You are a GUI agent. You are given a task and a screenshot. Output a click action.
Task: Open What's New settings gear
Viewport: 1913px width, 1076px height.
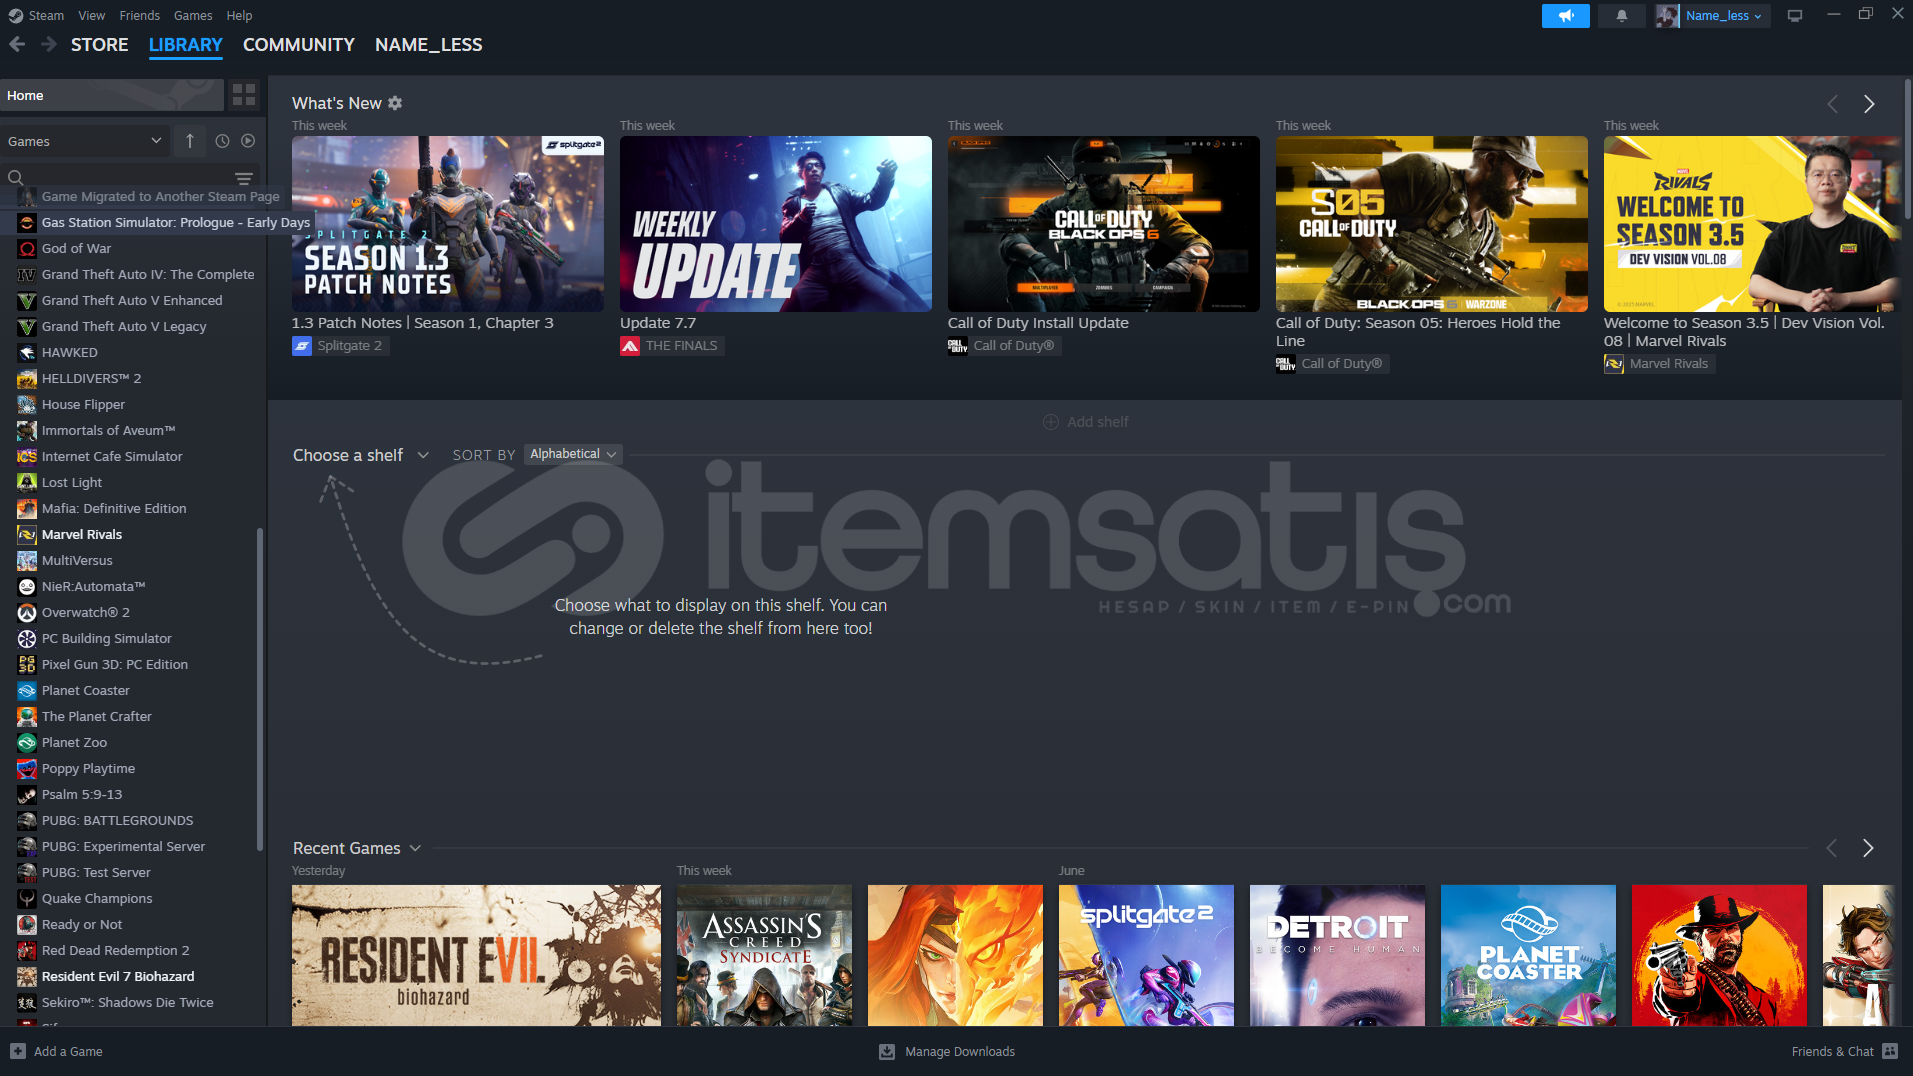coord(395,103)
